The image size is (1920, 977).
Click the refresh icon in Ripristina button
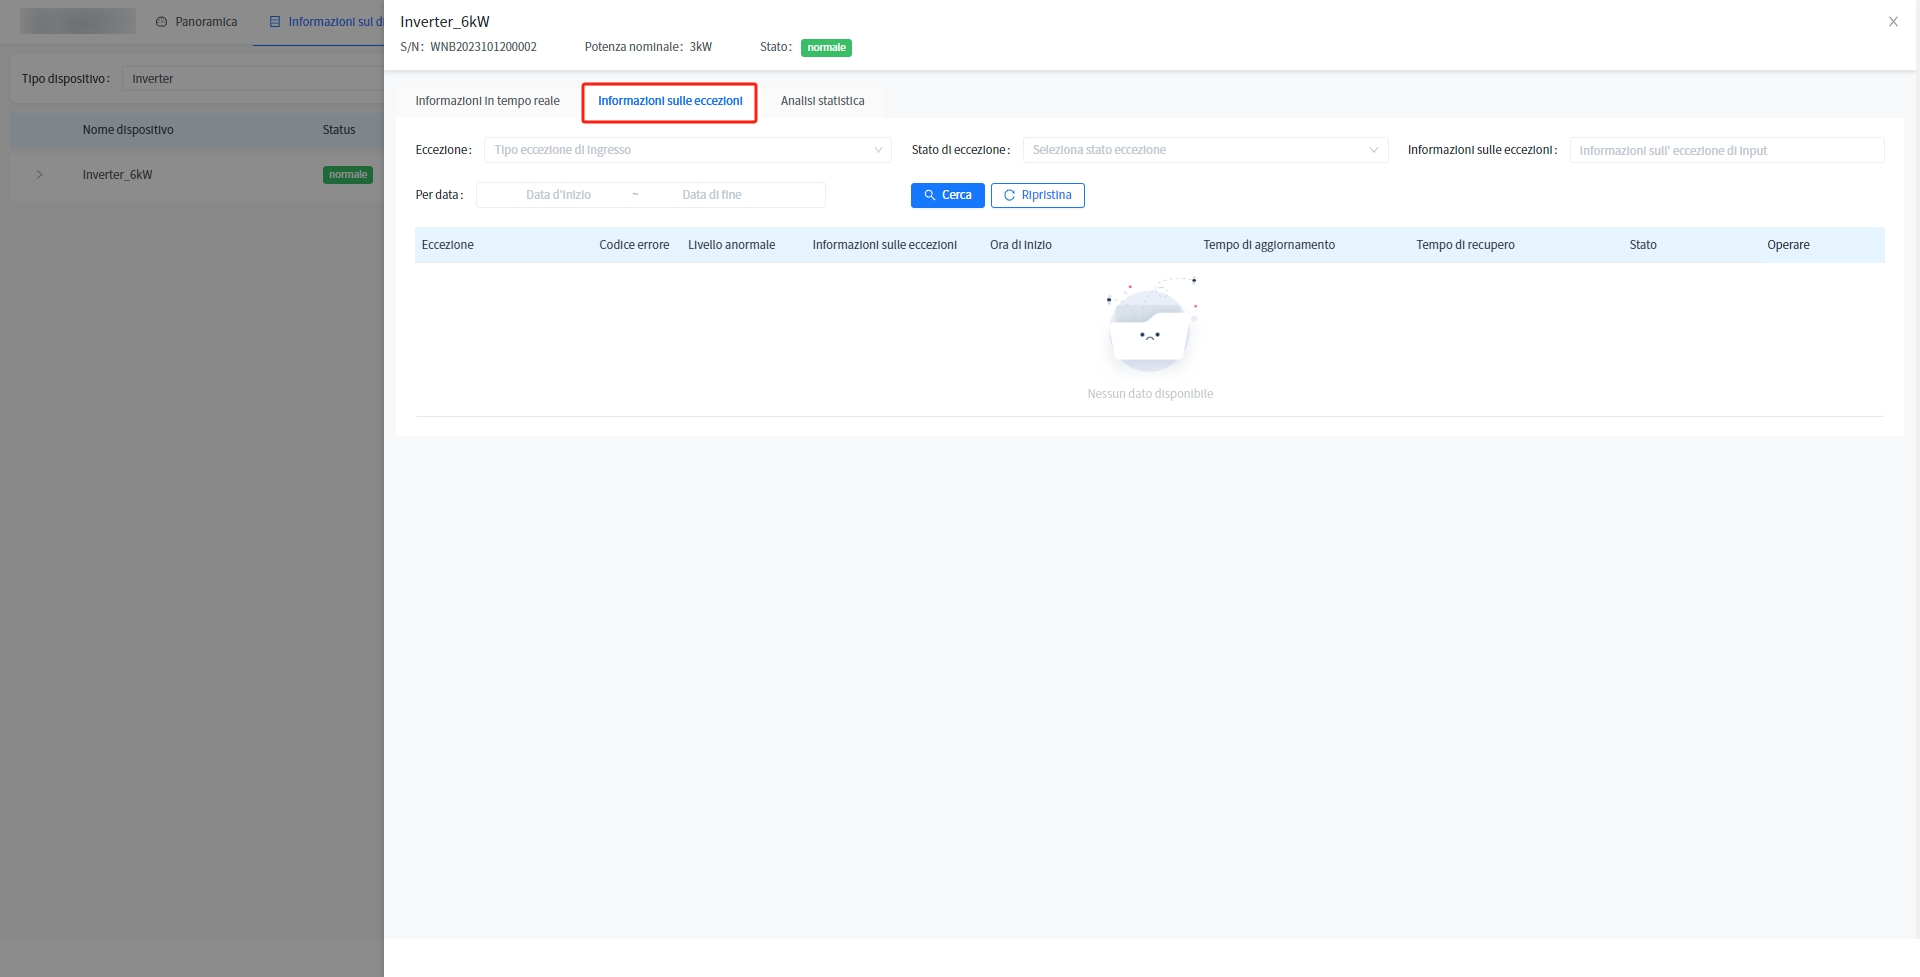[1009, 195]
